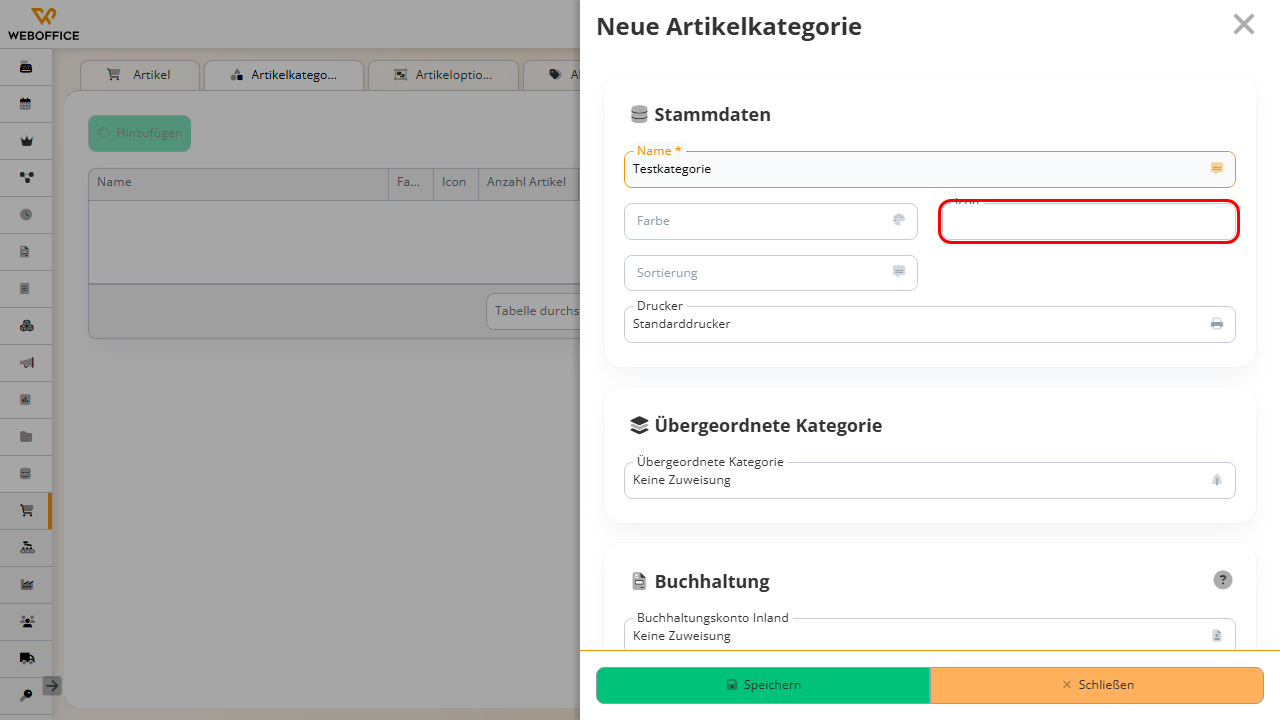Click the question mark help icon in Buchhaltung
The image size is (1280, 720).
tap(1223, 580)
